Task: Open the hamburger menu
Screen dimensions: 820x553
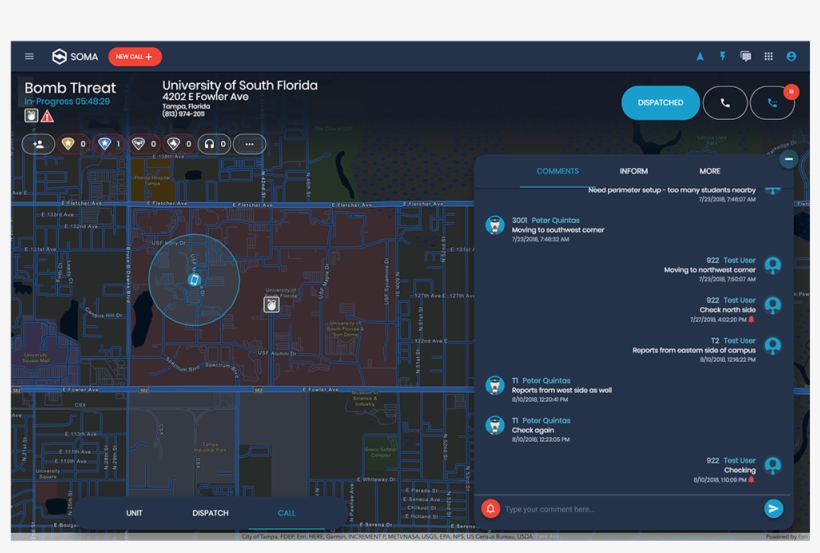Action: click(29, 57)
